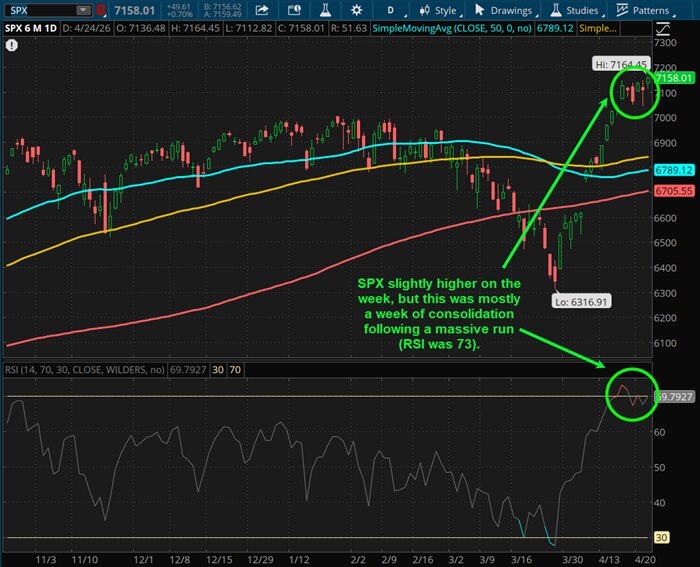Click the D: 4/24/26 date readout
700x567 pixels.
(x=87, y=29)
